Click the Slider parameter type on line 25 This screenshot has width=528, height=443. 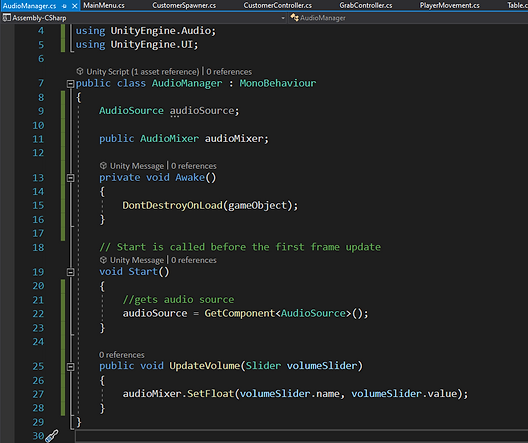[263, 366]
